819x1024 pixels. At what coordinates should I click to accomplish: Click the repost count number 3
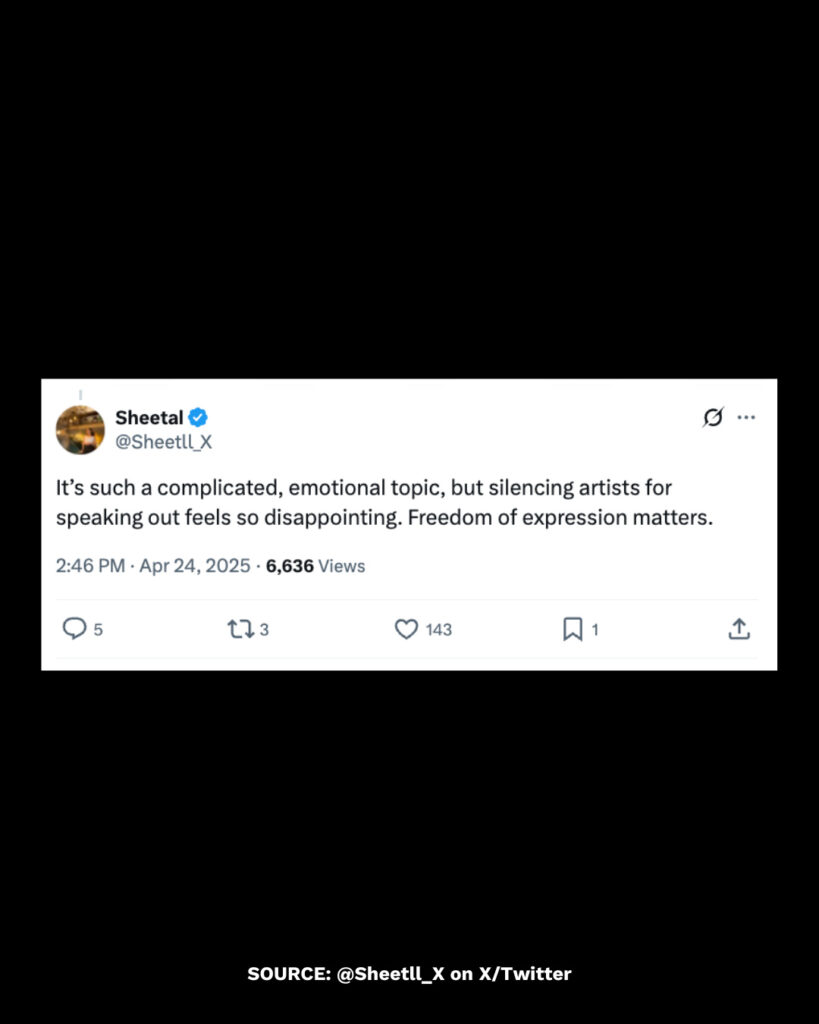point(264,630)
